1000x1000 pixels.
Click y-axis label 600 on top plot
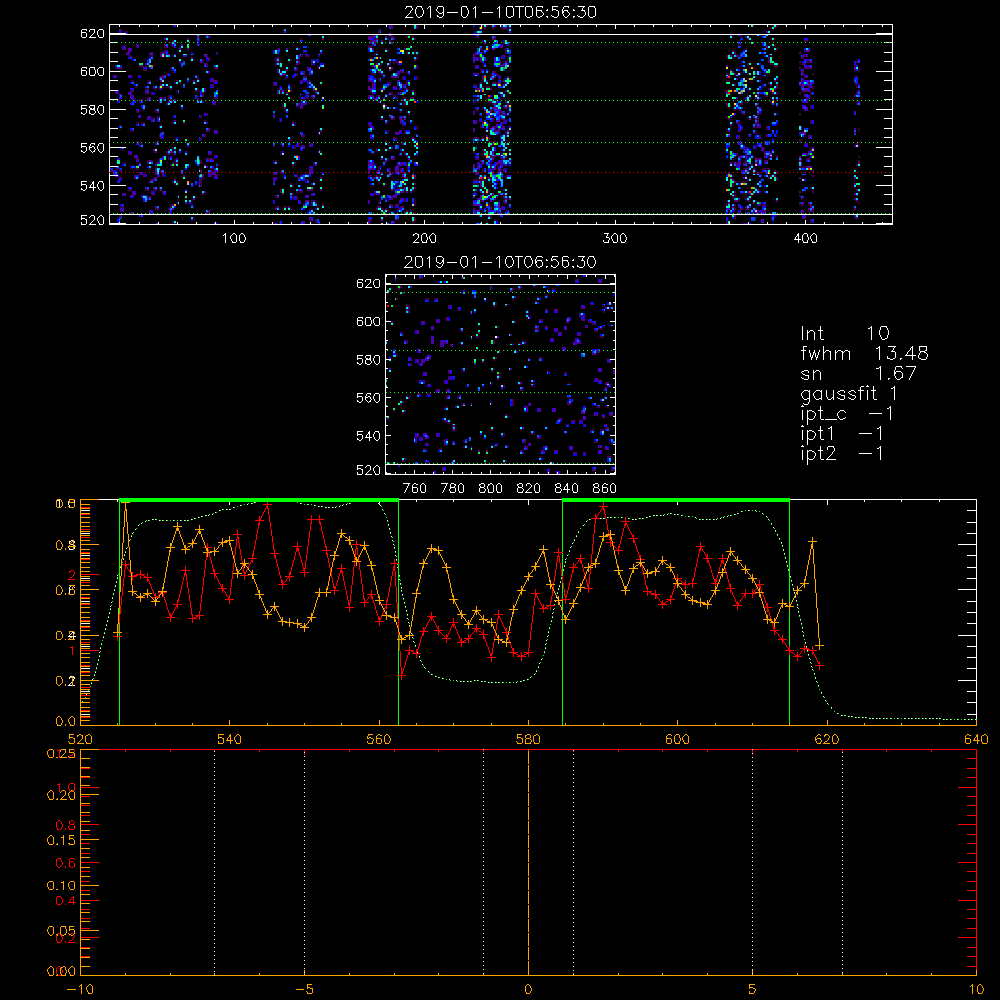pyautogui.click(x=92, y=71)
